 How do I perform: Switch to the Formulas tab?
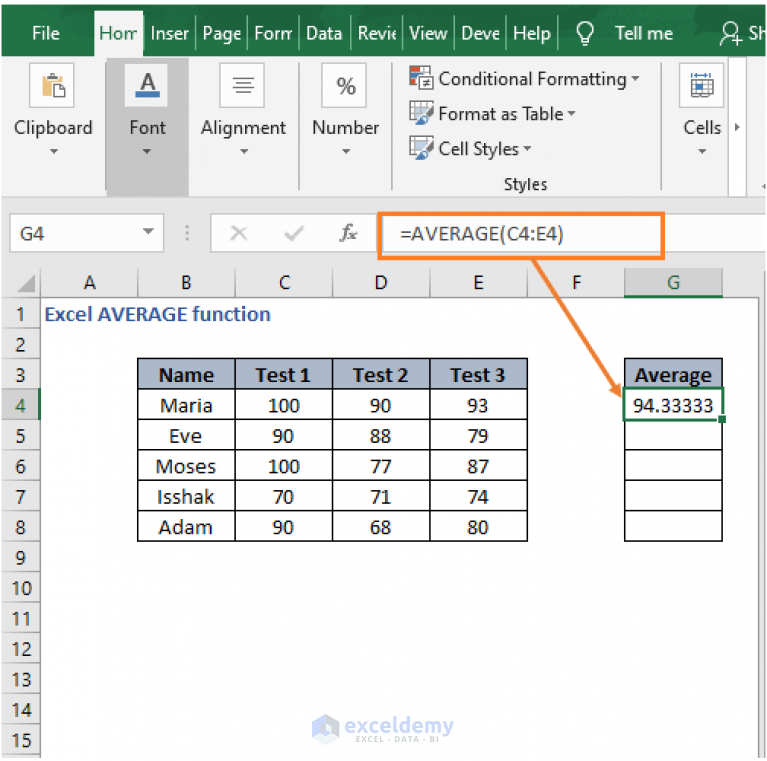click(273, 33)
